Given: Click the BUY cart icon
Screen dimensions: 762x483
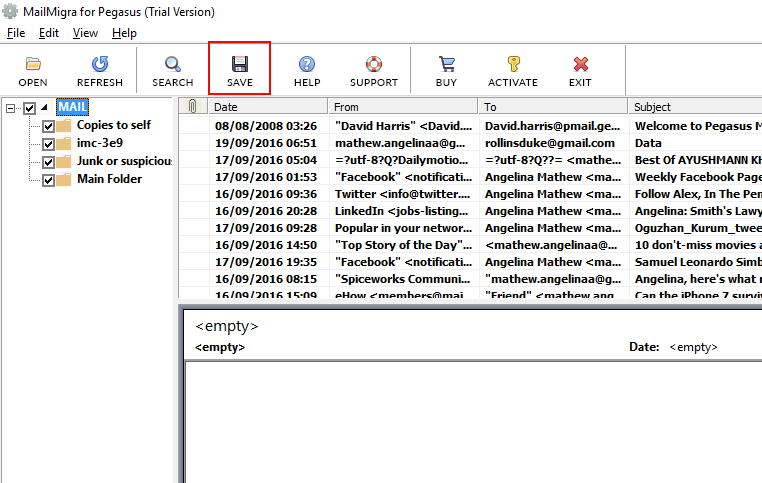Looking at the screenshot, I should coord(446,64).
